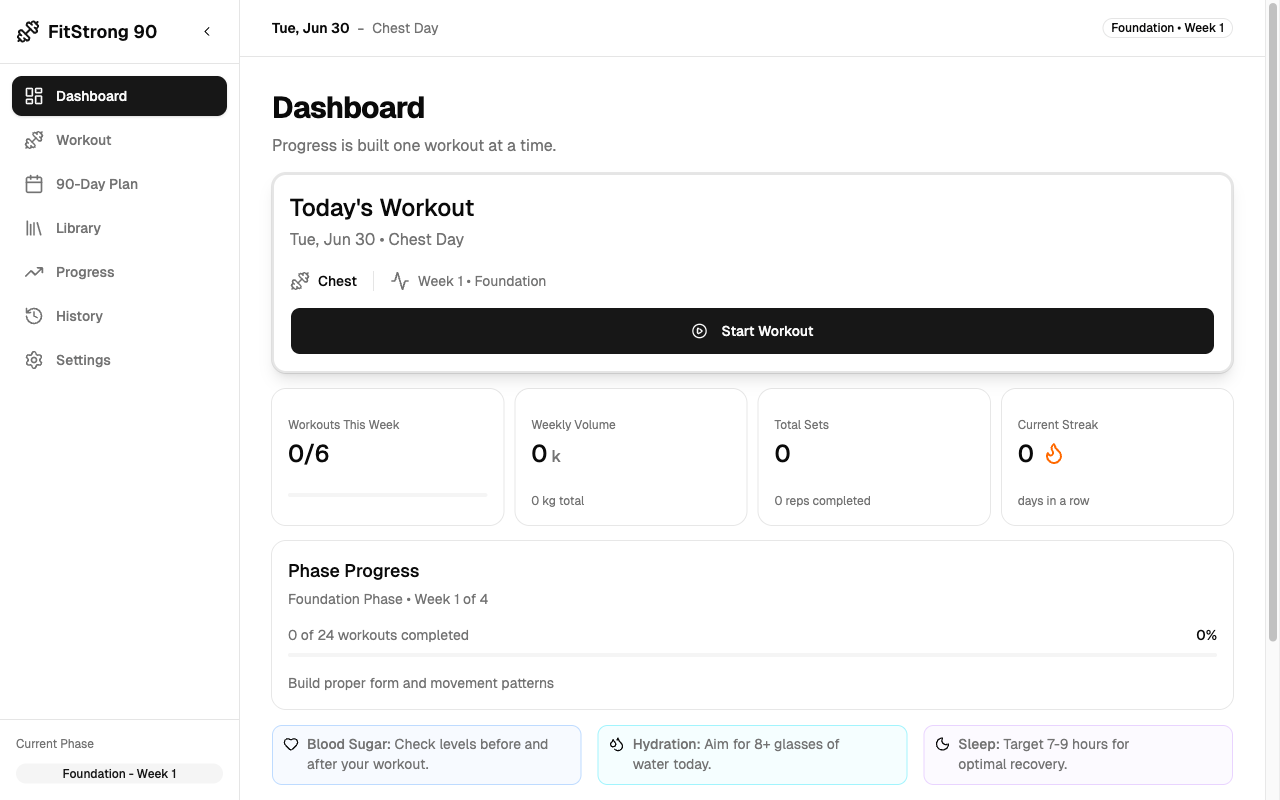This screenshot has width=1280, height=800.
Task: Click 'Build proper form and movement patterns'
Action: click(421, 683)
